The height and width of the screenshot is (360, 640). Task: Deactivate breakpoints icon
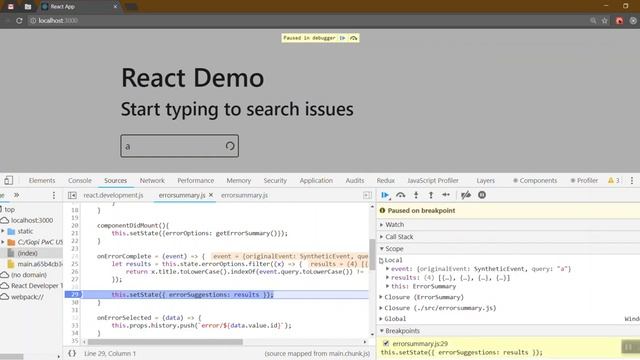pos(466,195)
